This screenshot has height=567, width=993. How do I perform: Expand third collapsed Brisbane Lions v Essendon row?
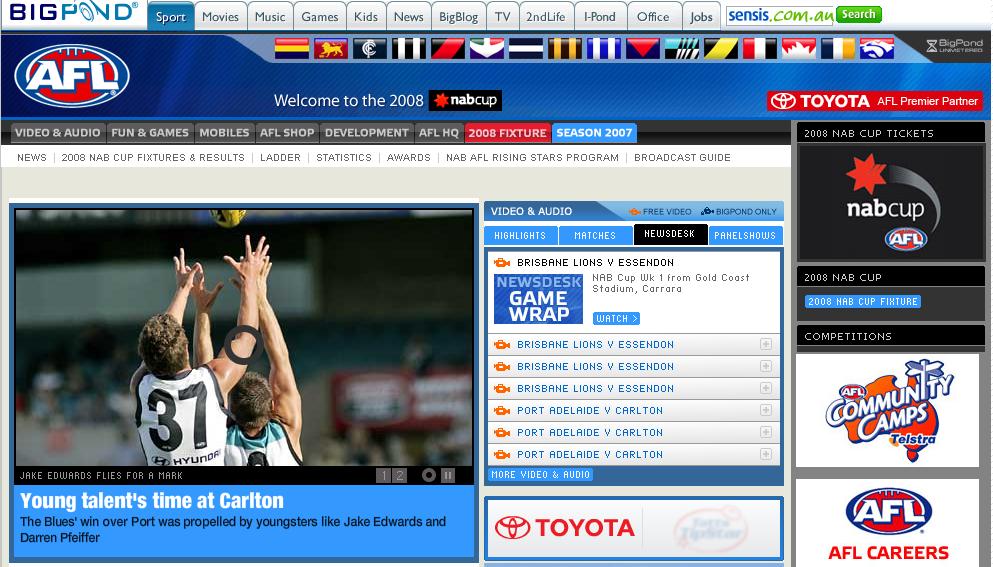(766, 388)
